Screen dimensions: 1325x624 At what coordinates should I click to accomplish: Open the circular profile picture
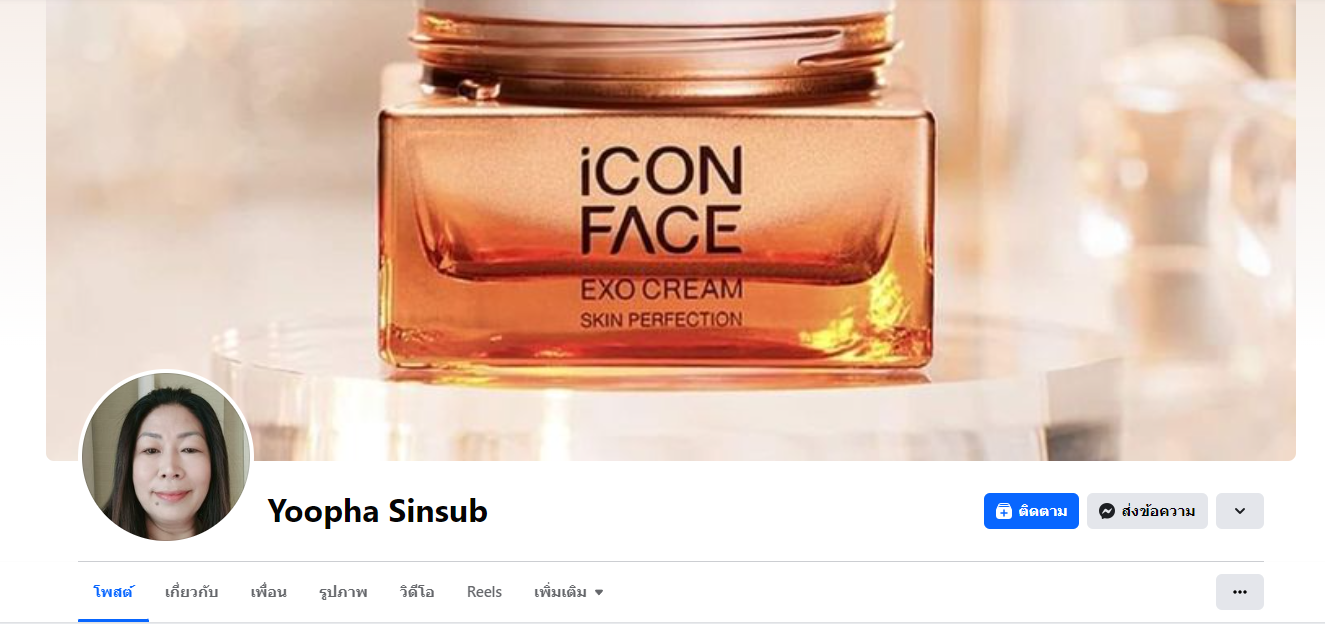(x=166, y=457)
